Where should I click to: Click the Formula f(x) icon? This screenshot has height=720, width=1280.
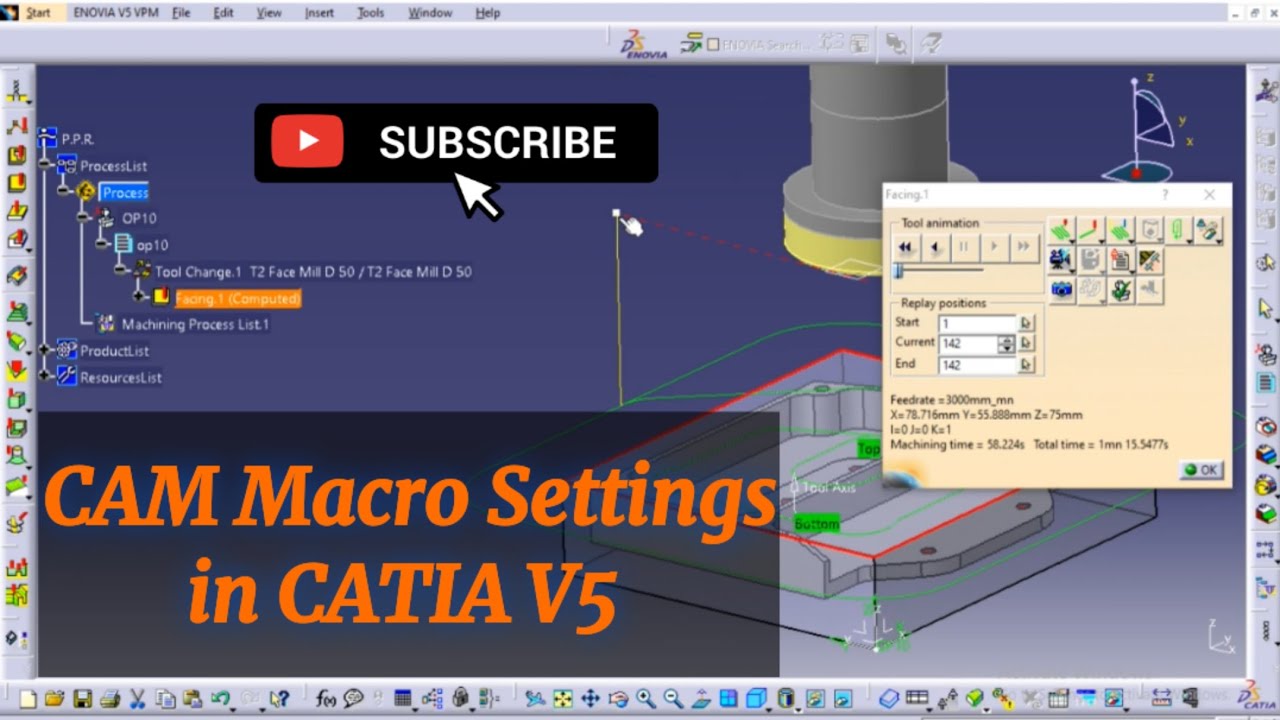[x=326, y=698]
